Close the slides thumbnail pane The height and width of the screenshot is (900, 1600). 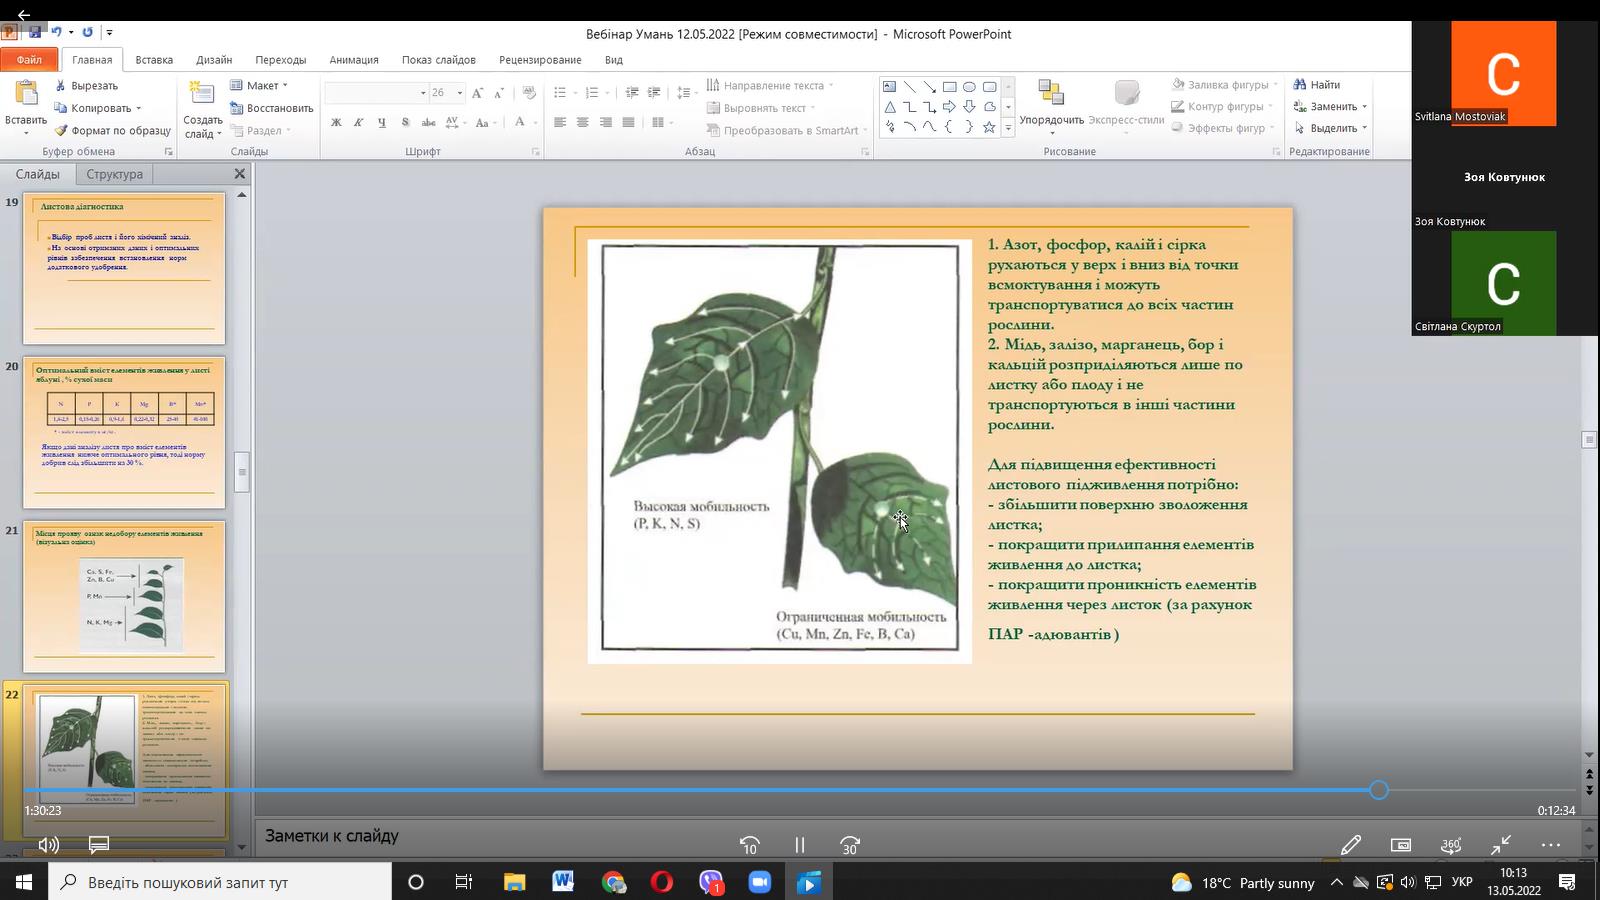(x=239, y=174)
